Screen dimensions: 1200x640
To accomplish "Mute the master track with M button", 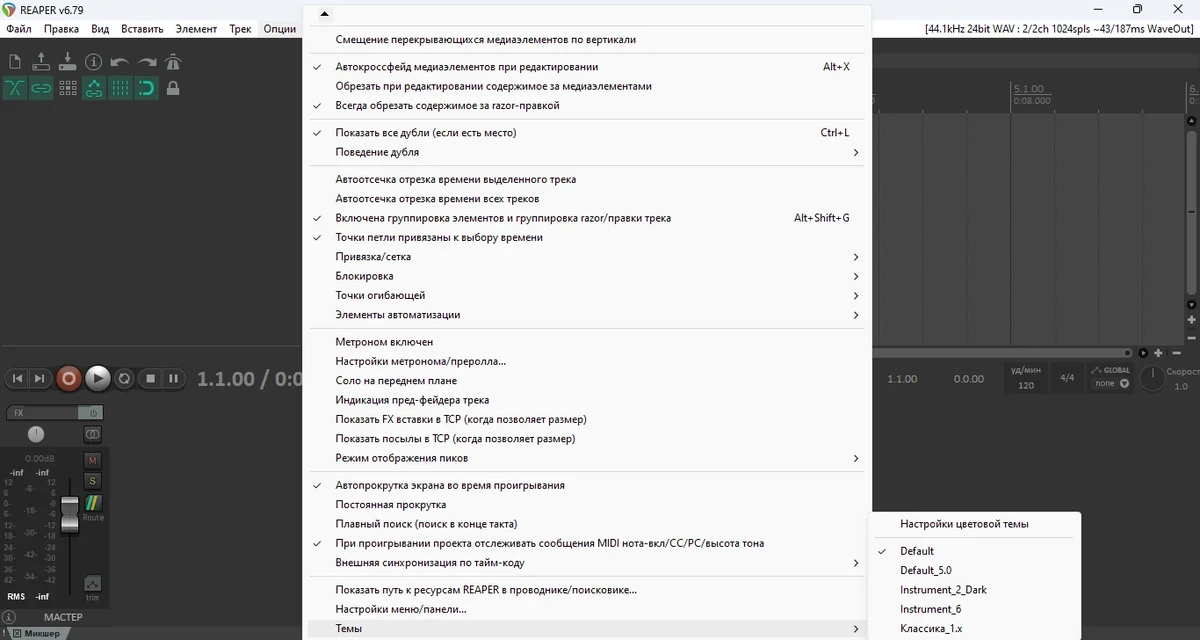I will coord(93,460).
